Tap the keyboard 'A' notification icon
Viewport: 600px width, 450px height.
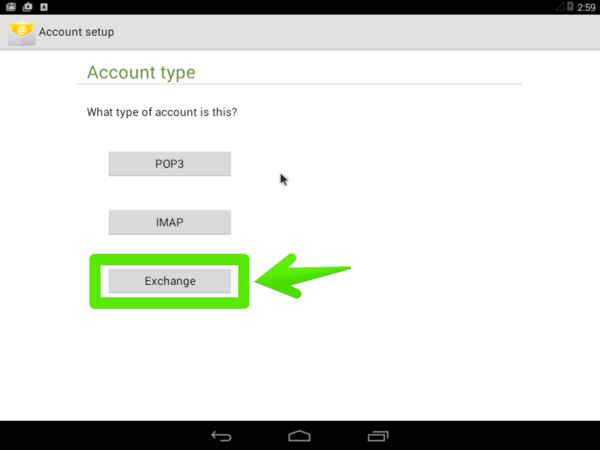click(x=44, y=7)
